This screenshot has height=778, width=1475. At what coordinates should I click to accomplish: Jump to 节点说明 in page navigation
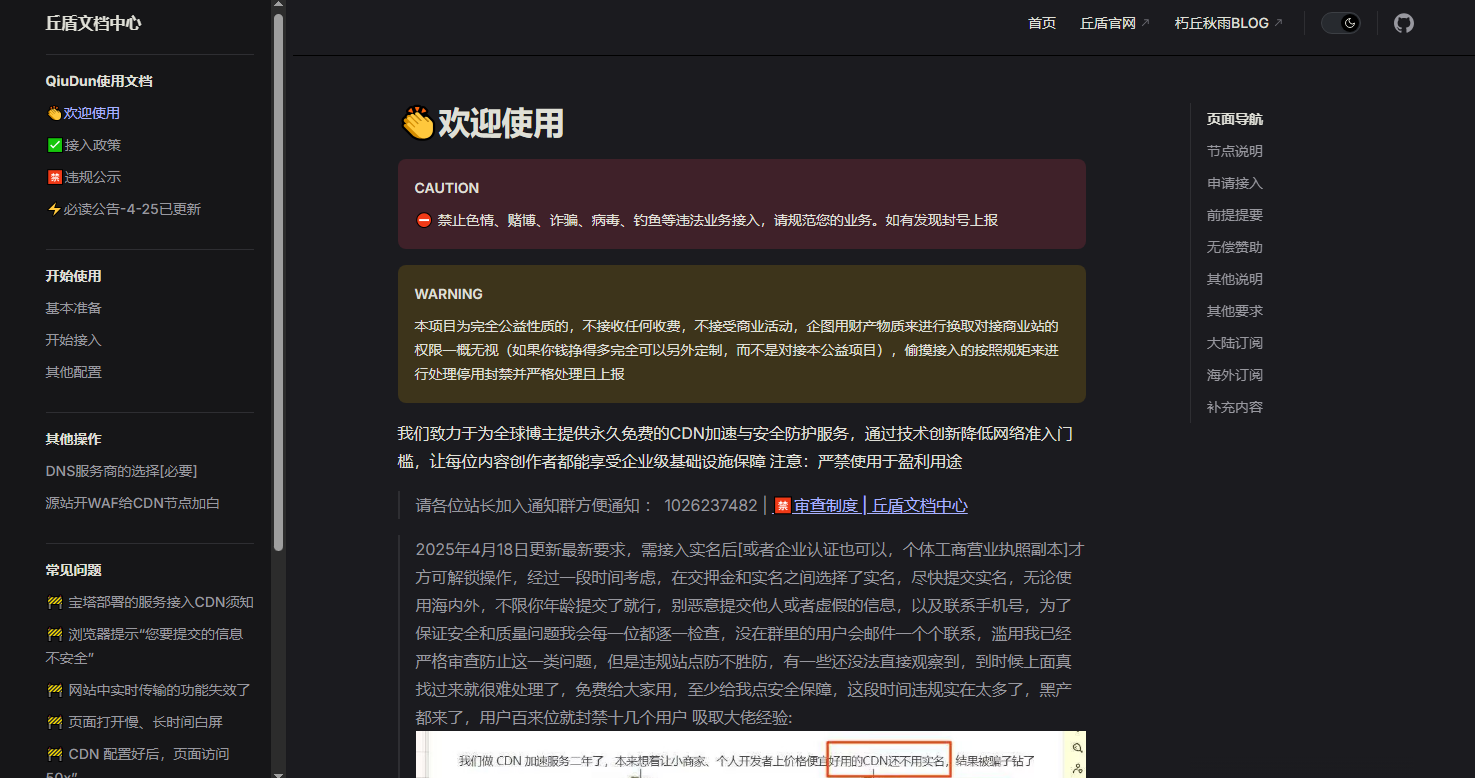pyautogui.click(x=1234, y=151)
